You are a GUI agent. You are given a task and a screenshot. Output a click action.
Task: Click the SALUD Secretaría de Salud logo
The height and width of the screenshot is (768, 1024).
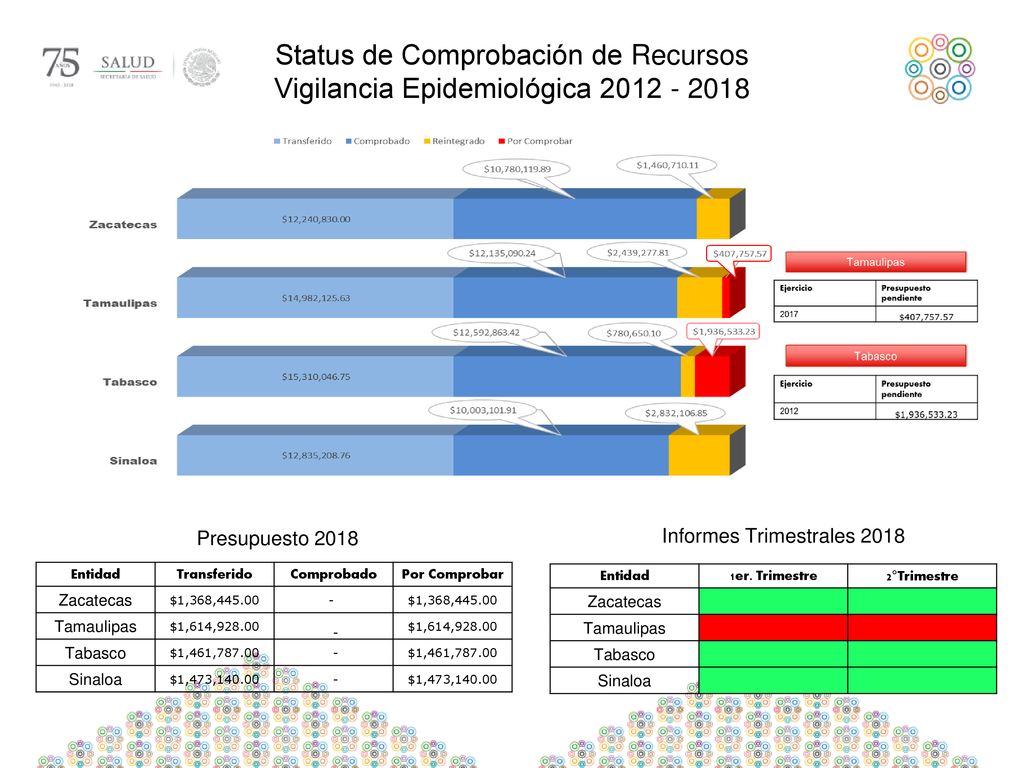click(128, 66)
